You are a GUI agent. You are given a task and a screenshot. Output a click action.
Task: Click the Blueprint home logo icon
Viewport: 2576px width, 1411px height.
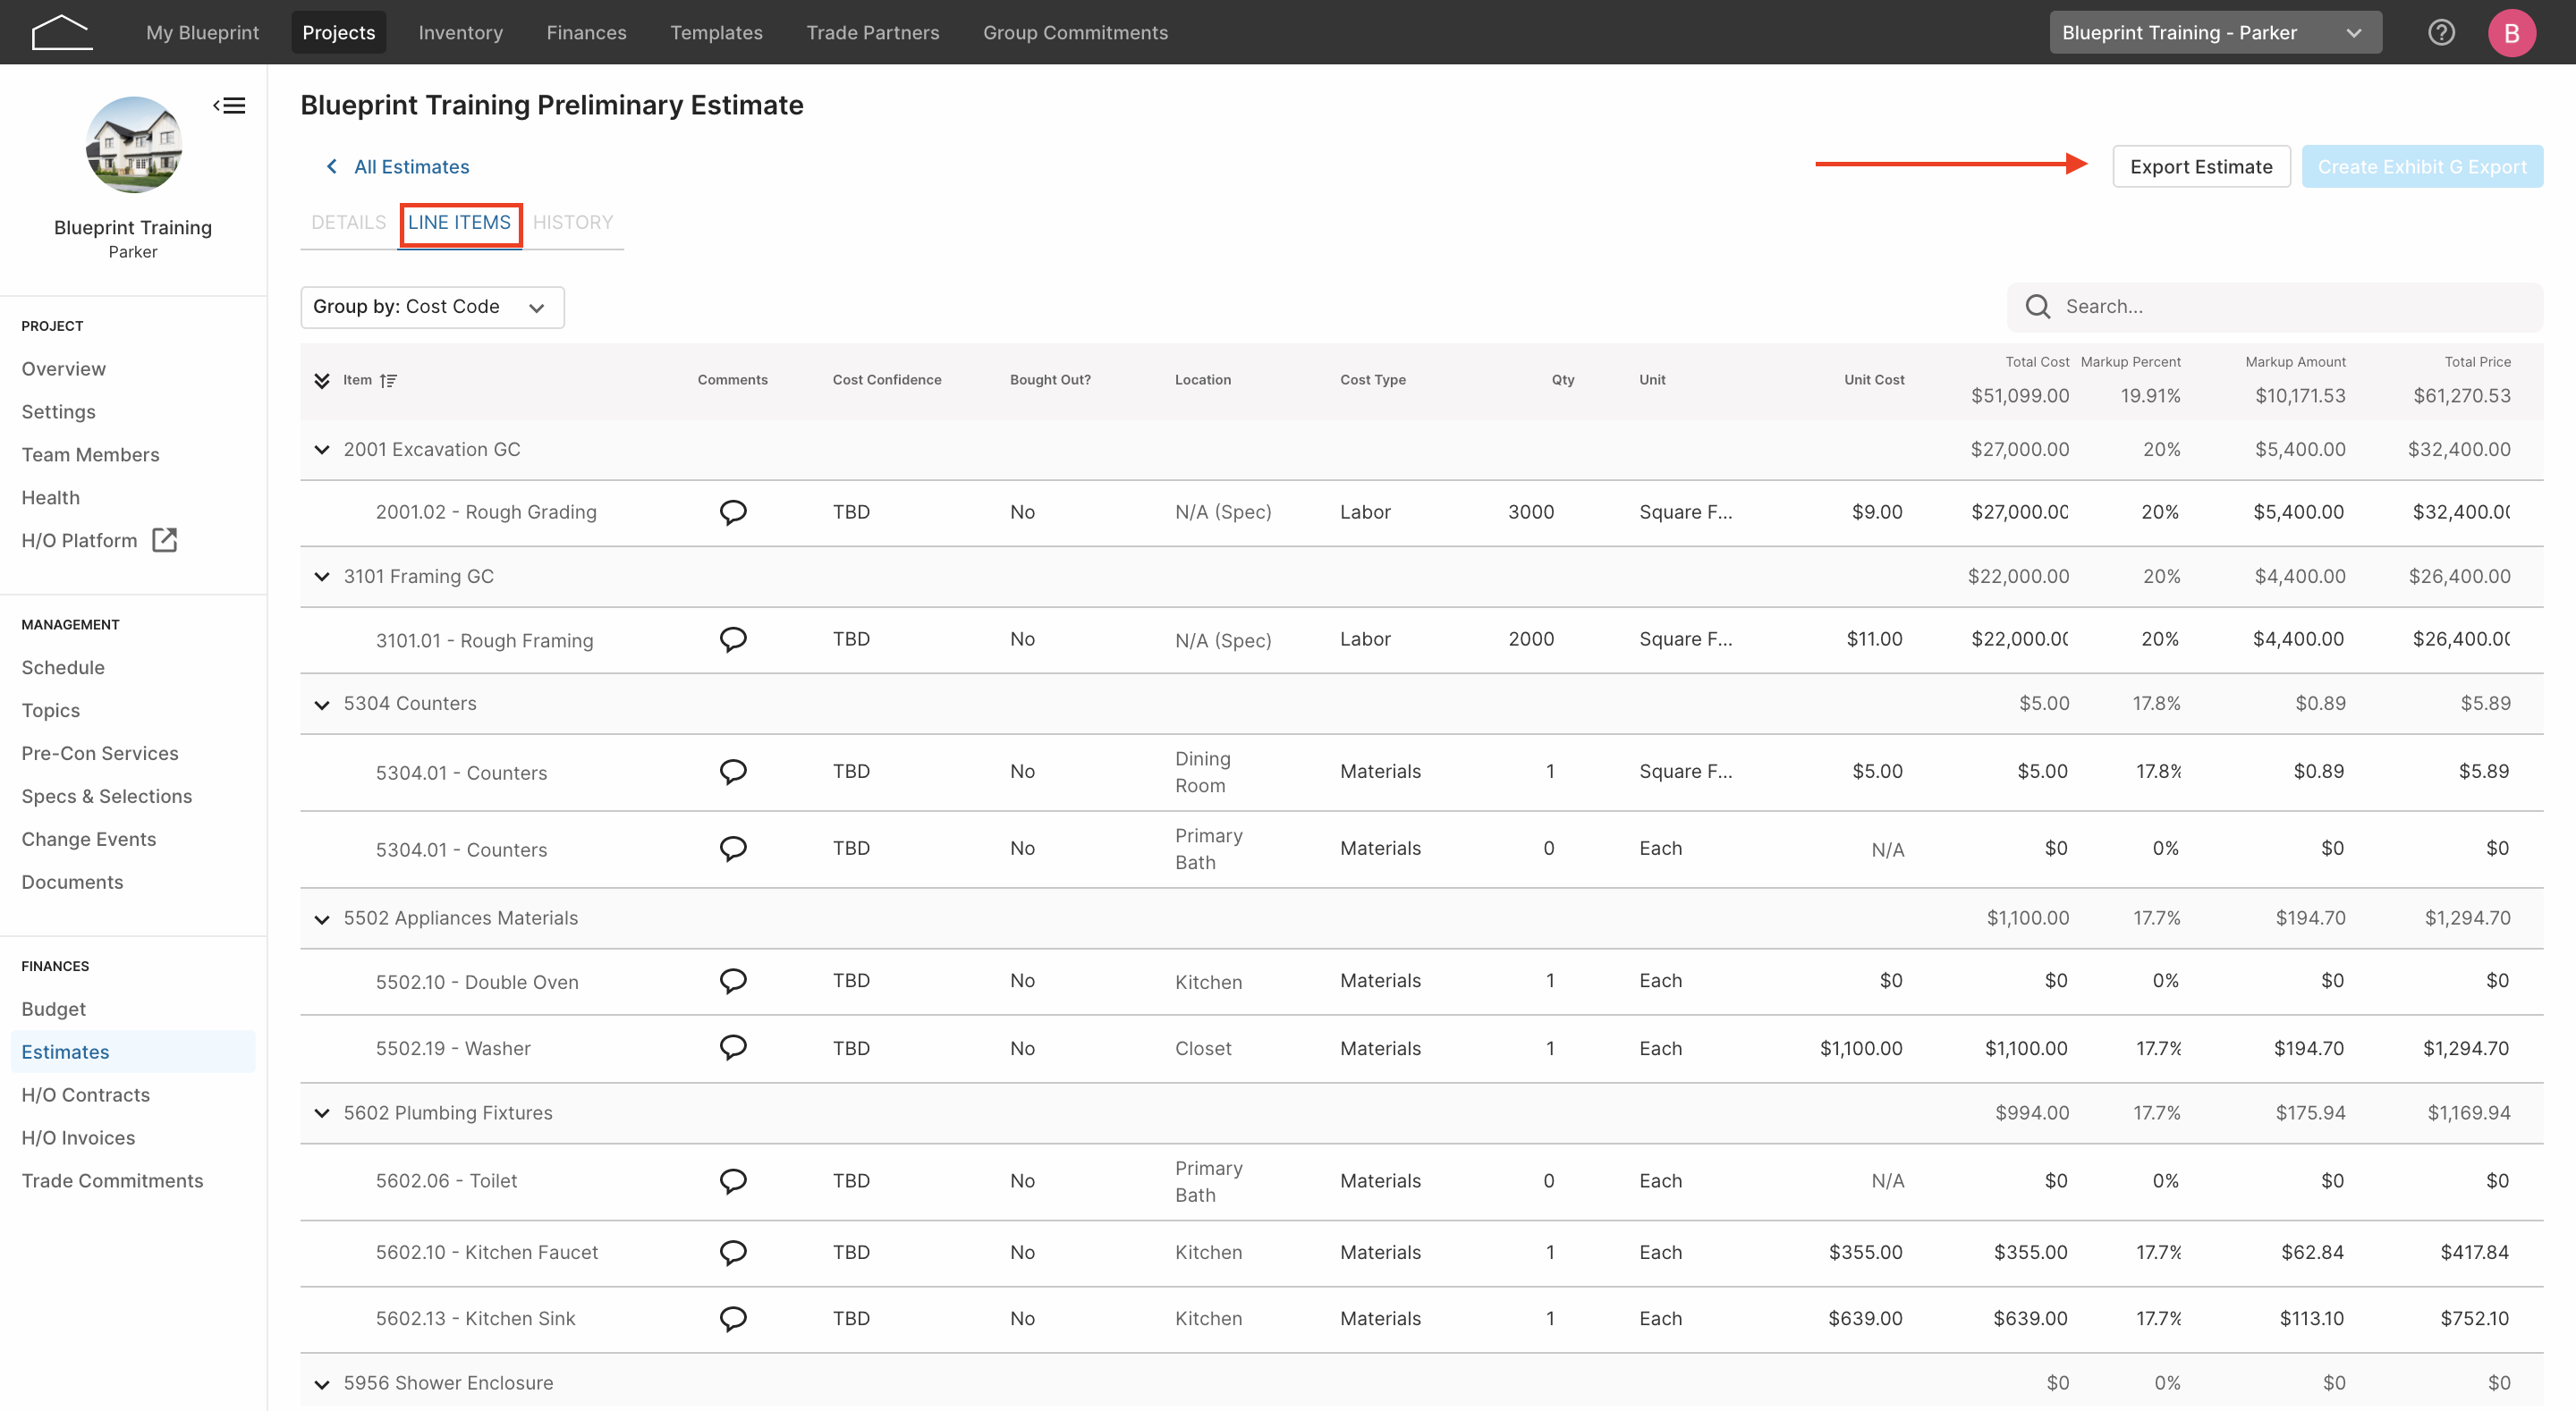(x=62, y=32)
